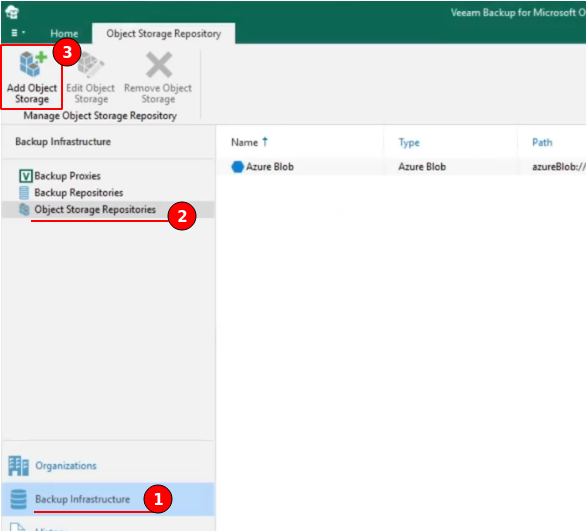
Task: Click the Backup Proxies V icon
Action: 25,176
